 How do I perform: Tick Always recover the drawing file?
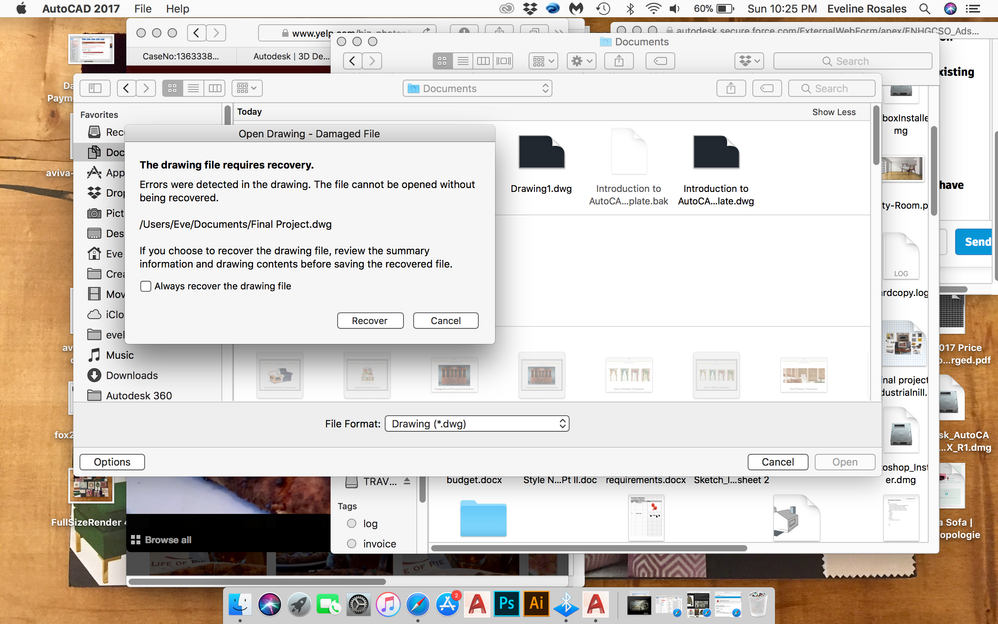[x=146, y=287]
